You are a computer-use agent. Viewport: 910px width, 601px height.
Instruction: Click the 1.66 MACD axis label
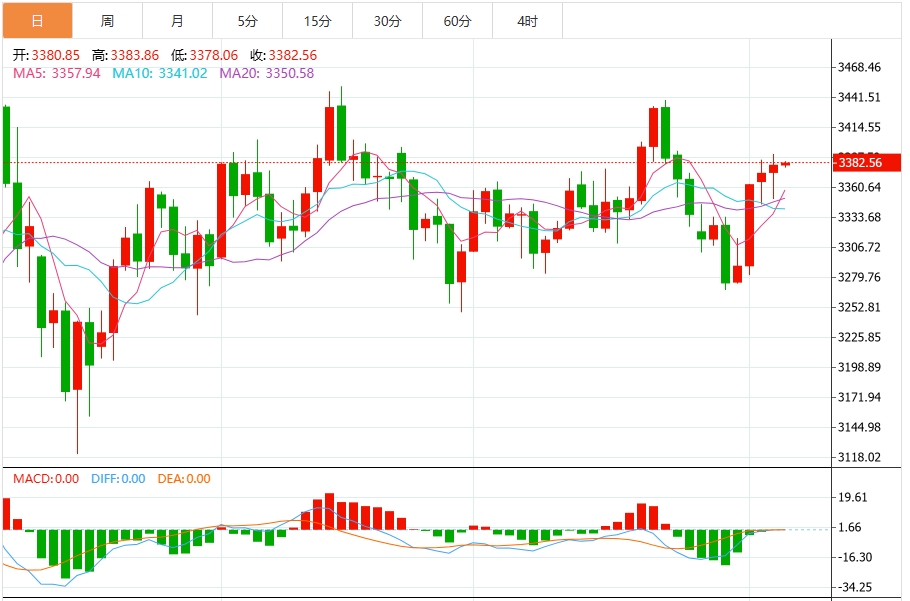(850, 527)
